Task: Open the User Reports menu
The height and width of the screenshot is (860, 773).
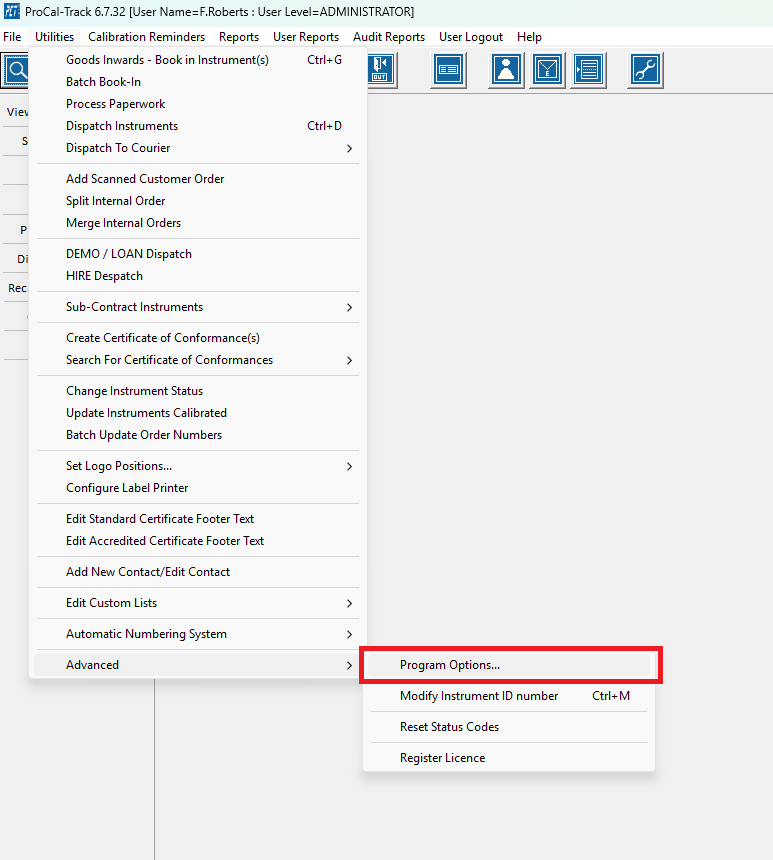Action: (306, 37)
